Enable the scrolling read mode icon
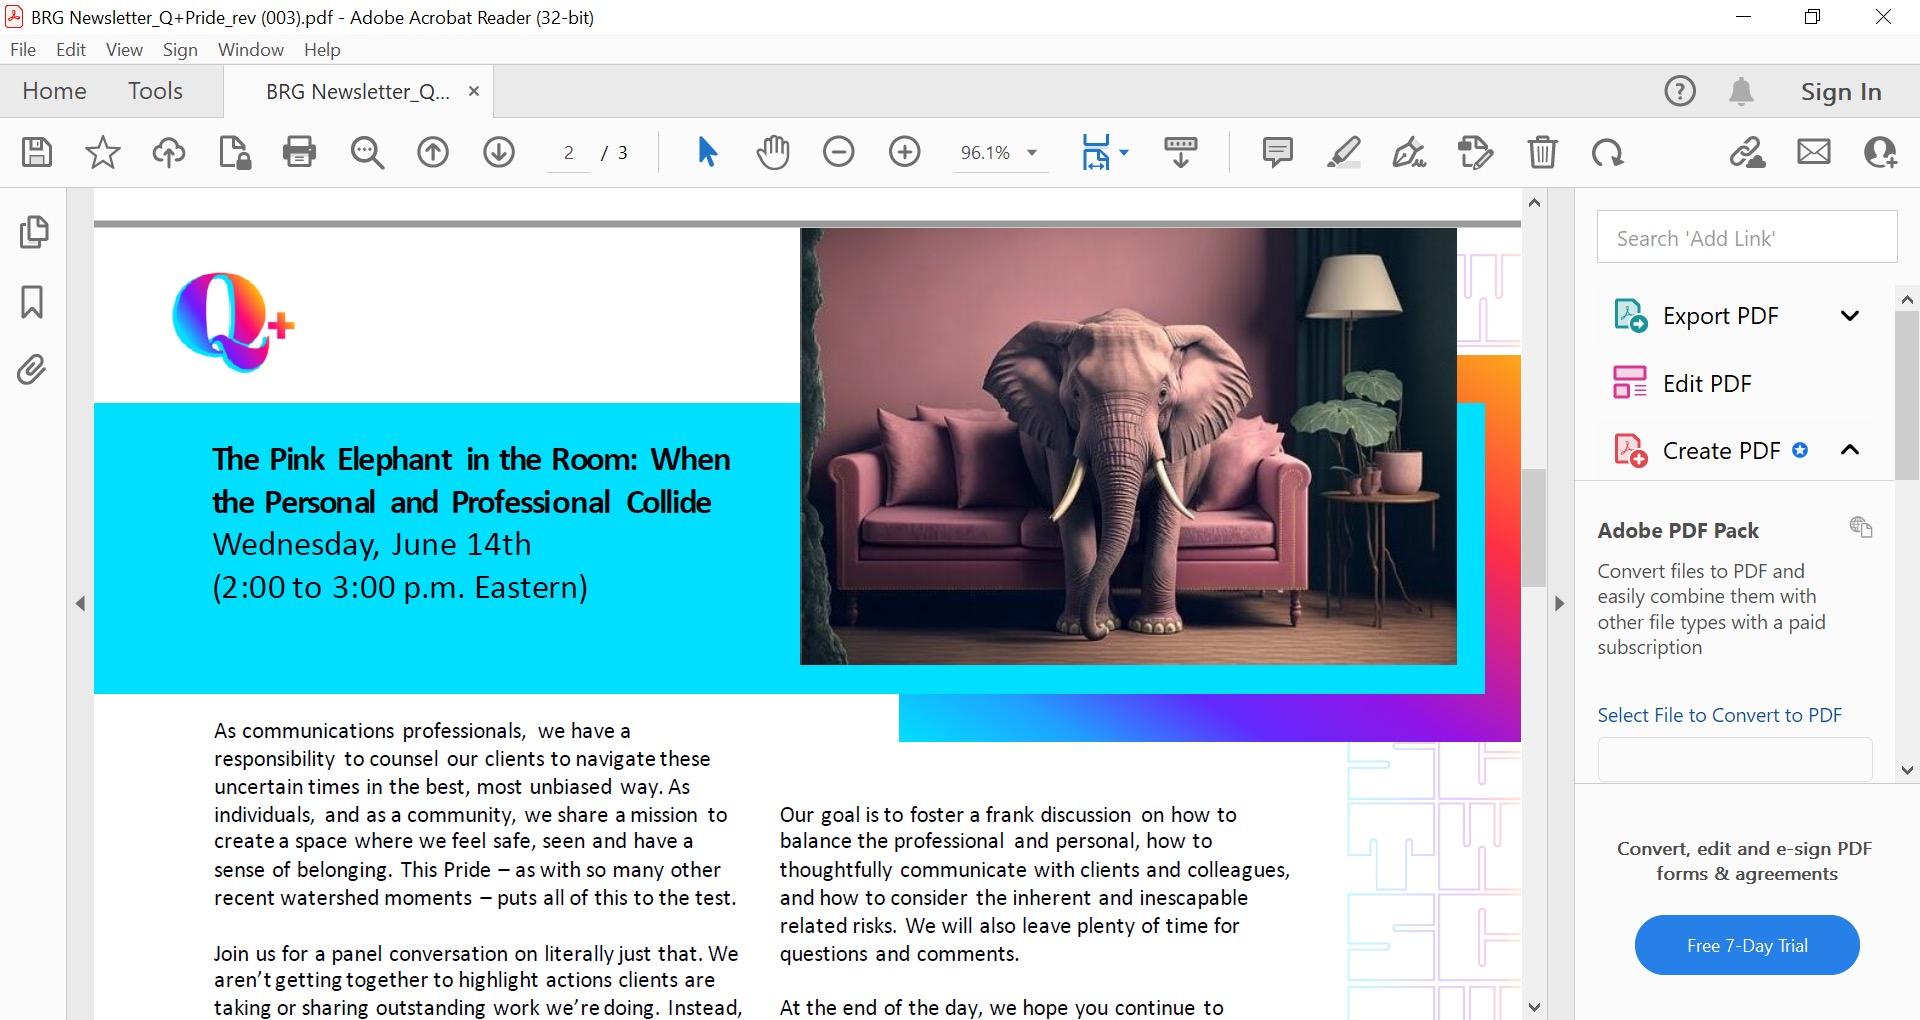Screen dimensions: 1920x1020 pos(1181,152)
